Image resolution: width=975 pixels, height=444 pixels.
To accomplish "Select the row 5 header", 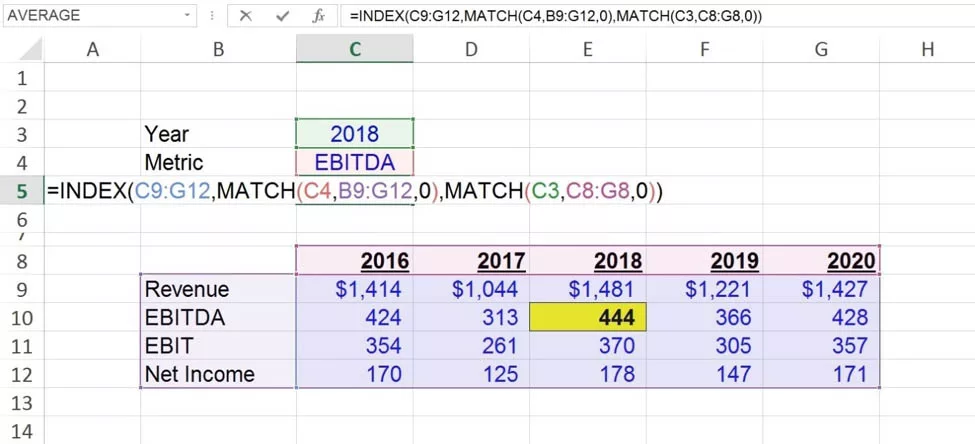I will [22, 190].
